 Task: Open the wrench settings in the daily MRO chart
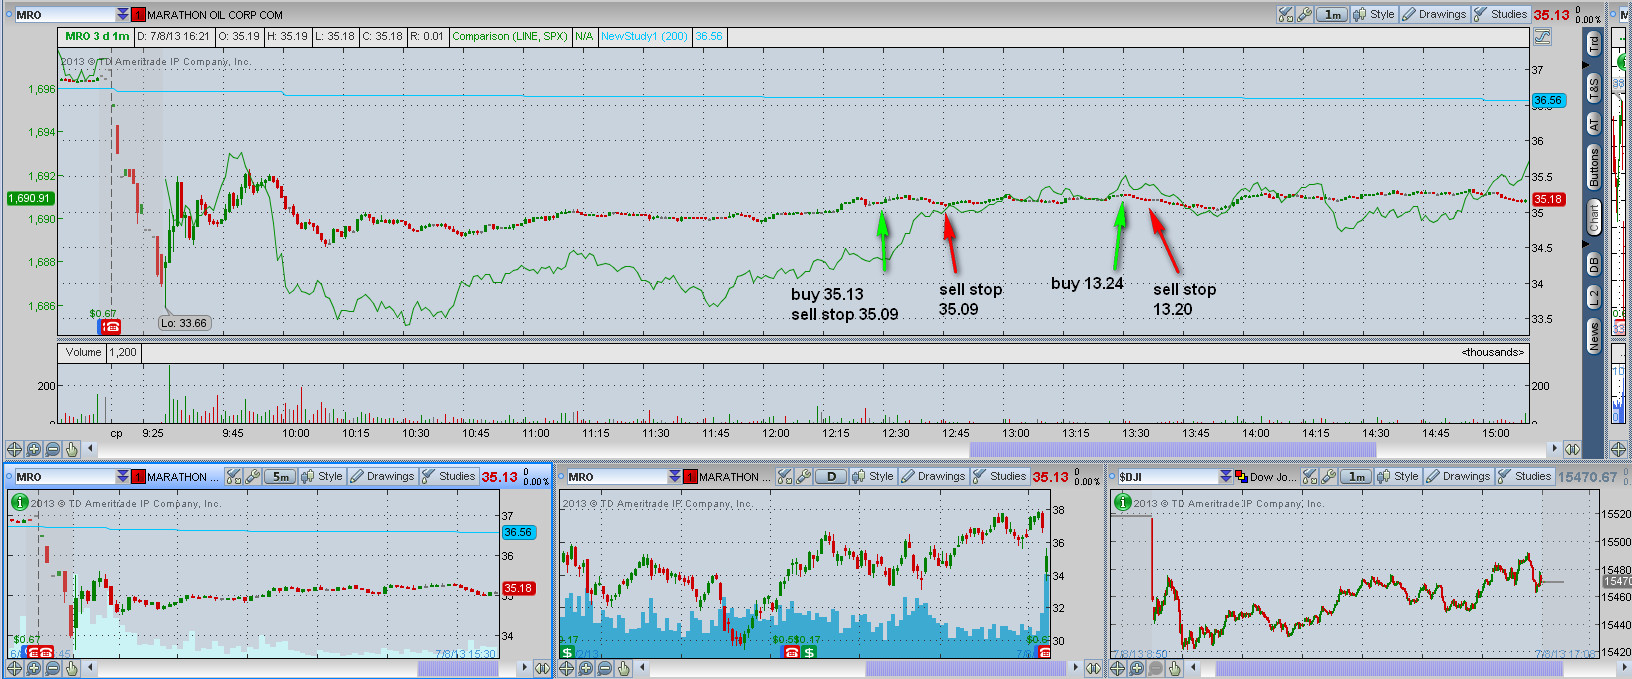point(804,477)
